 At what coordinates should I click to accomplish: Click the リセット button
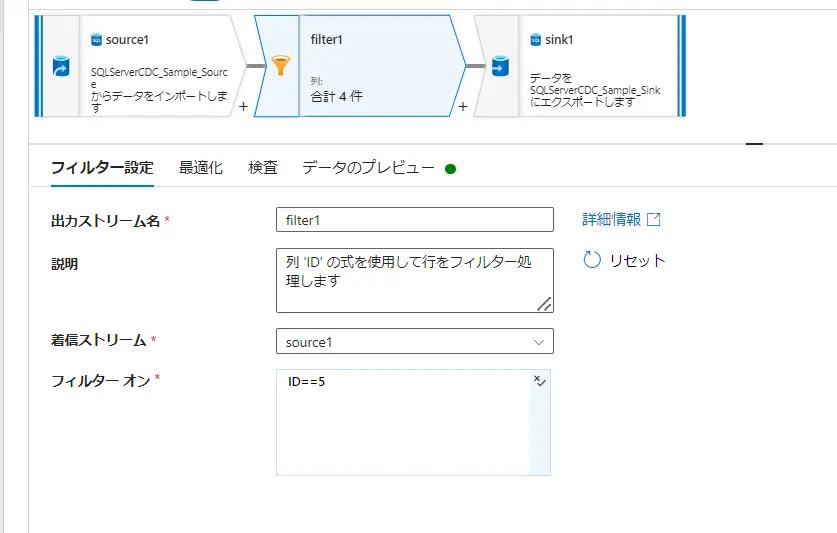(624, 260)
